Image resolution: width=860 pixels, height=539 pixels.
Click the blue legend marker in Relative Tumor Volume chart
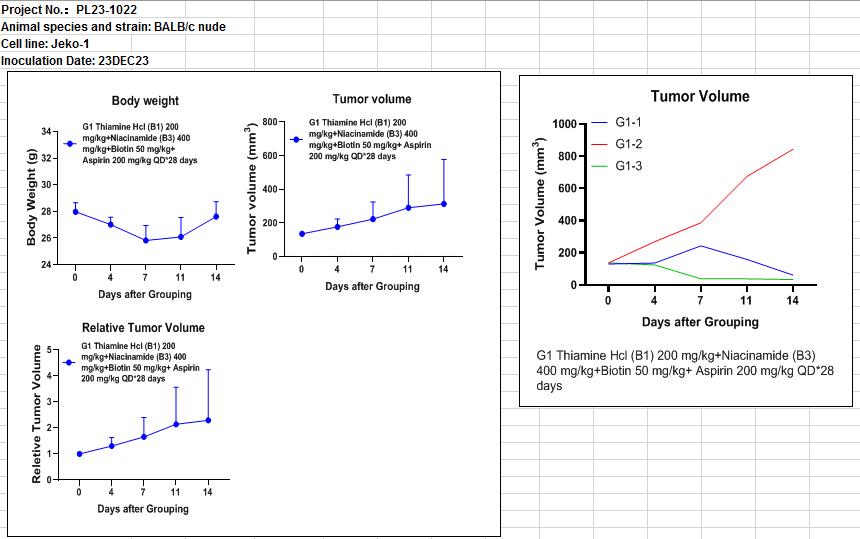coord(69,362)
